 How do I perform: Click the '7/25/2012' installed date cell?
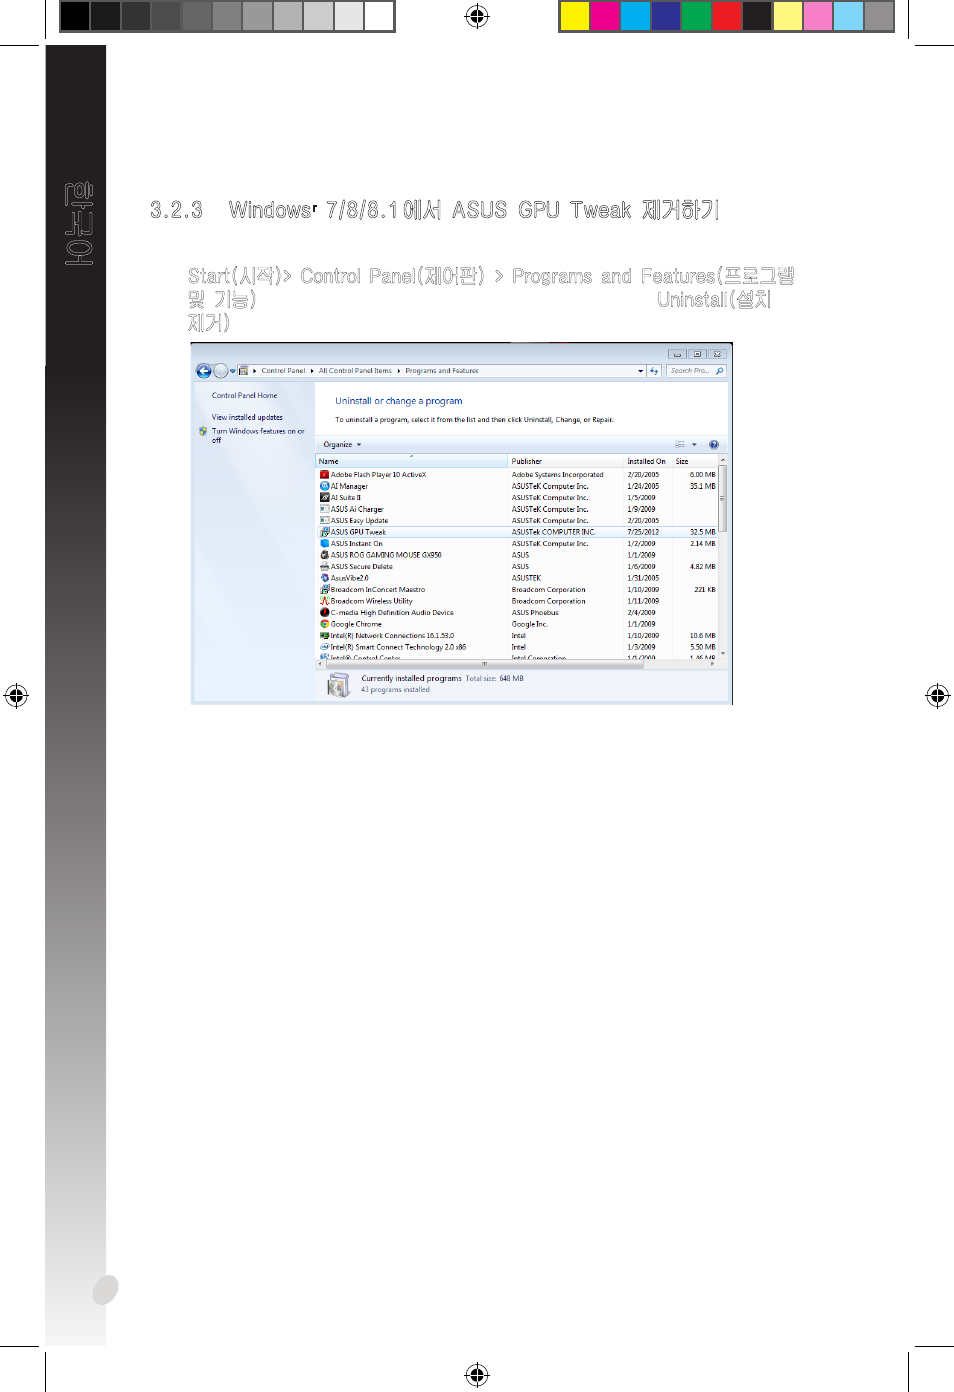click(643, 532)
